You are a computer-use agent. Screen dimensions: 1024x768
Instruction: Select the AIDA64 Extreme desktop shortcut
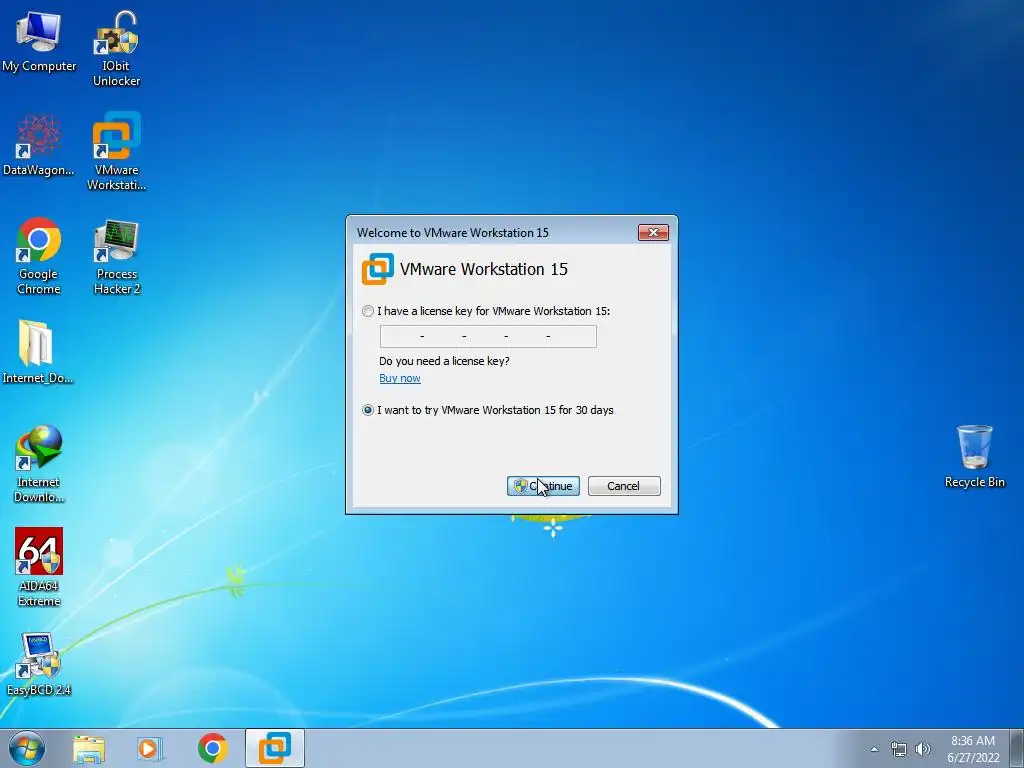coord(39,567)
